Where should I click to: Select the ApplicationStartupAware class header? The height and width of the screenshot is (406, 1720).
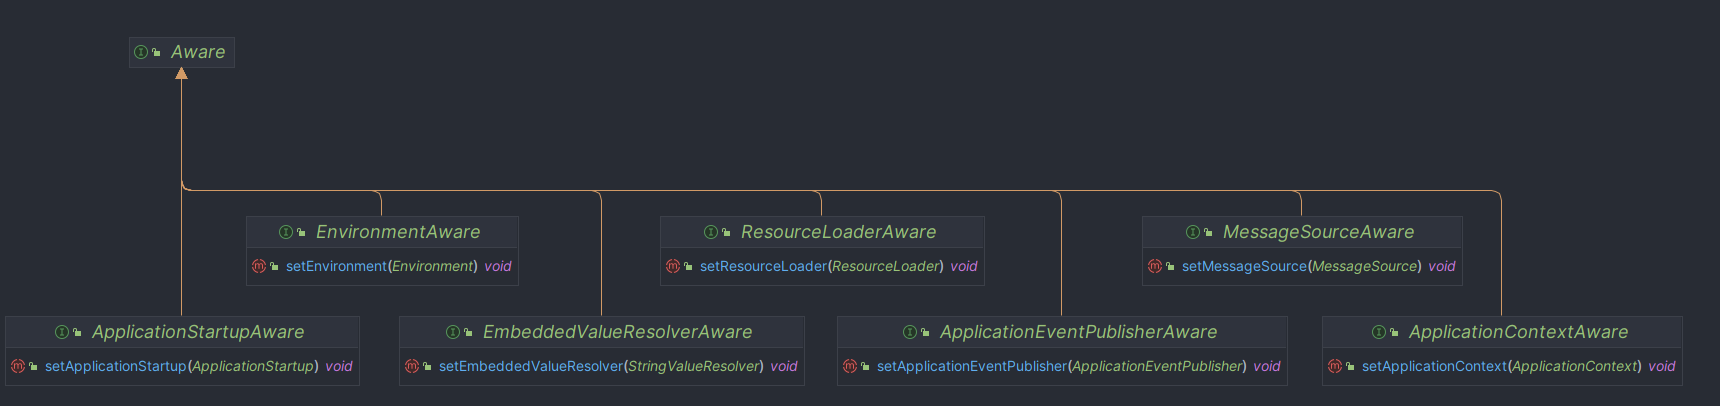point(182,332)
